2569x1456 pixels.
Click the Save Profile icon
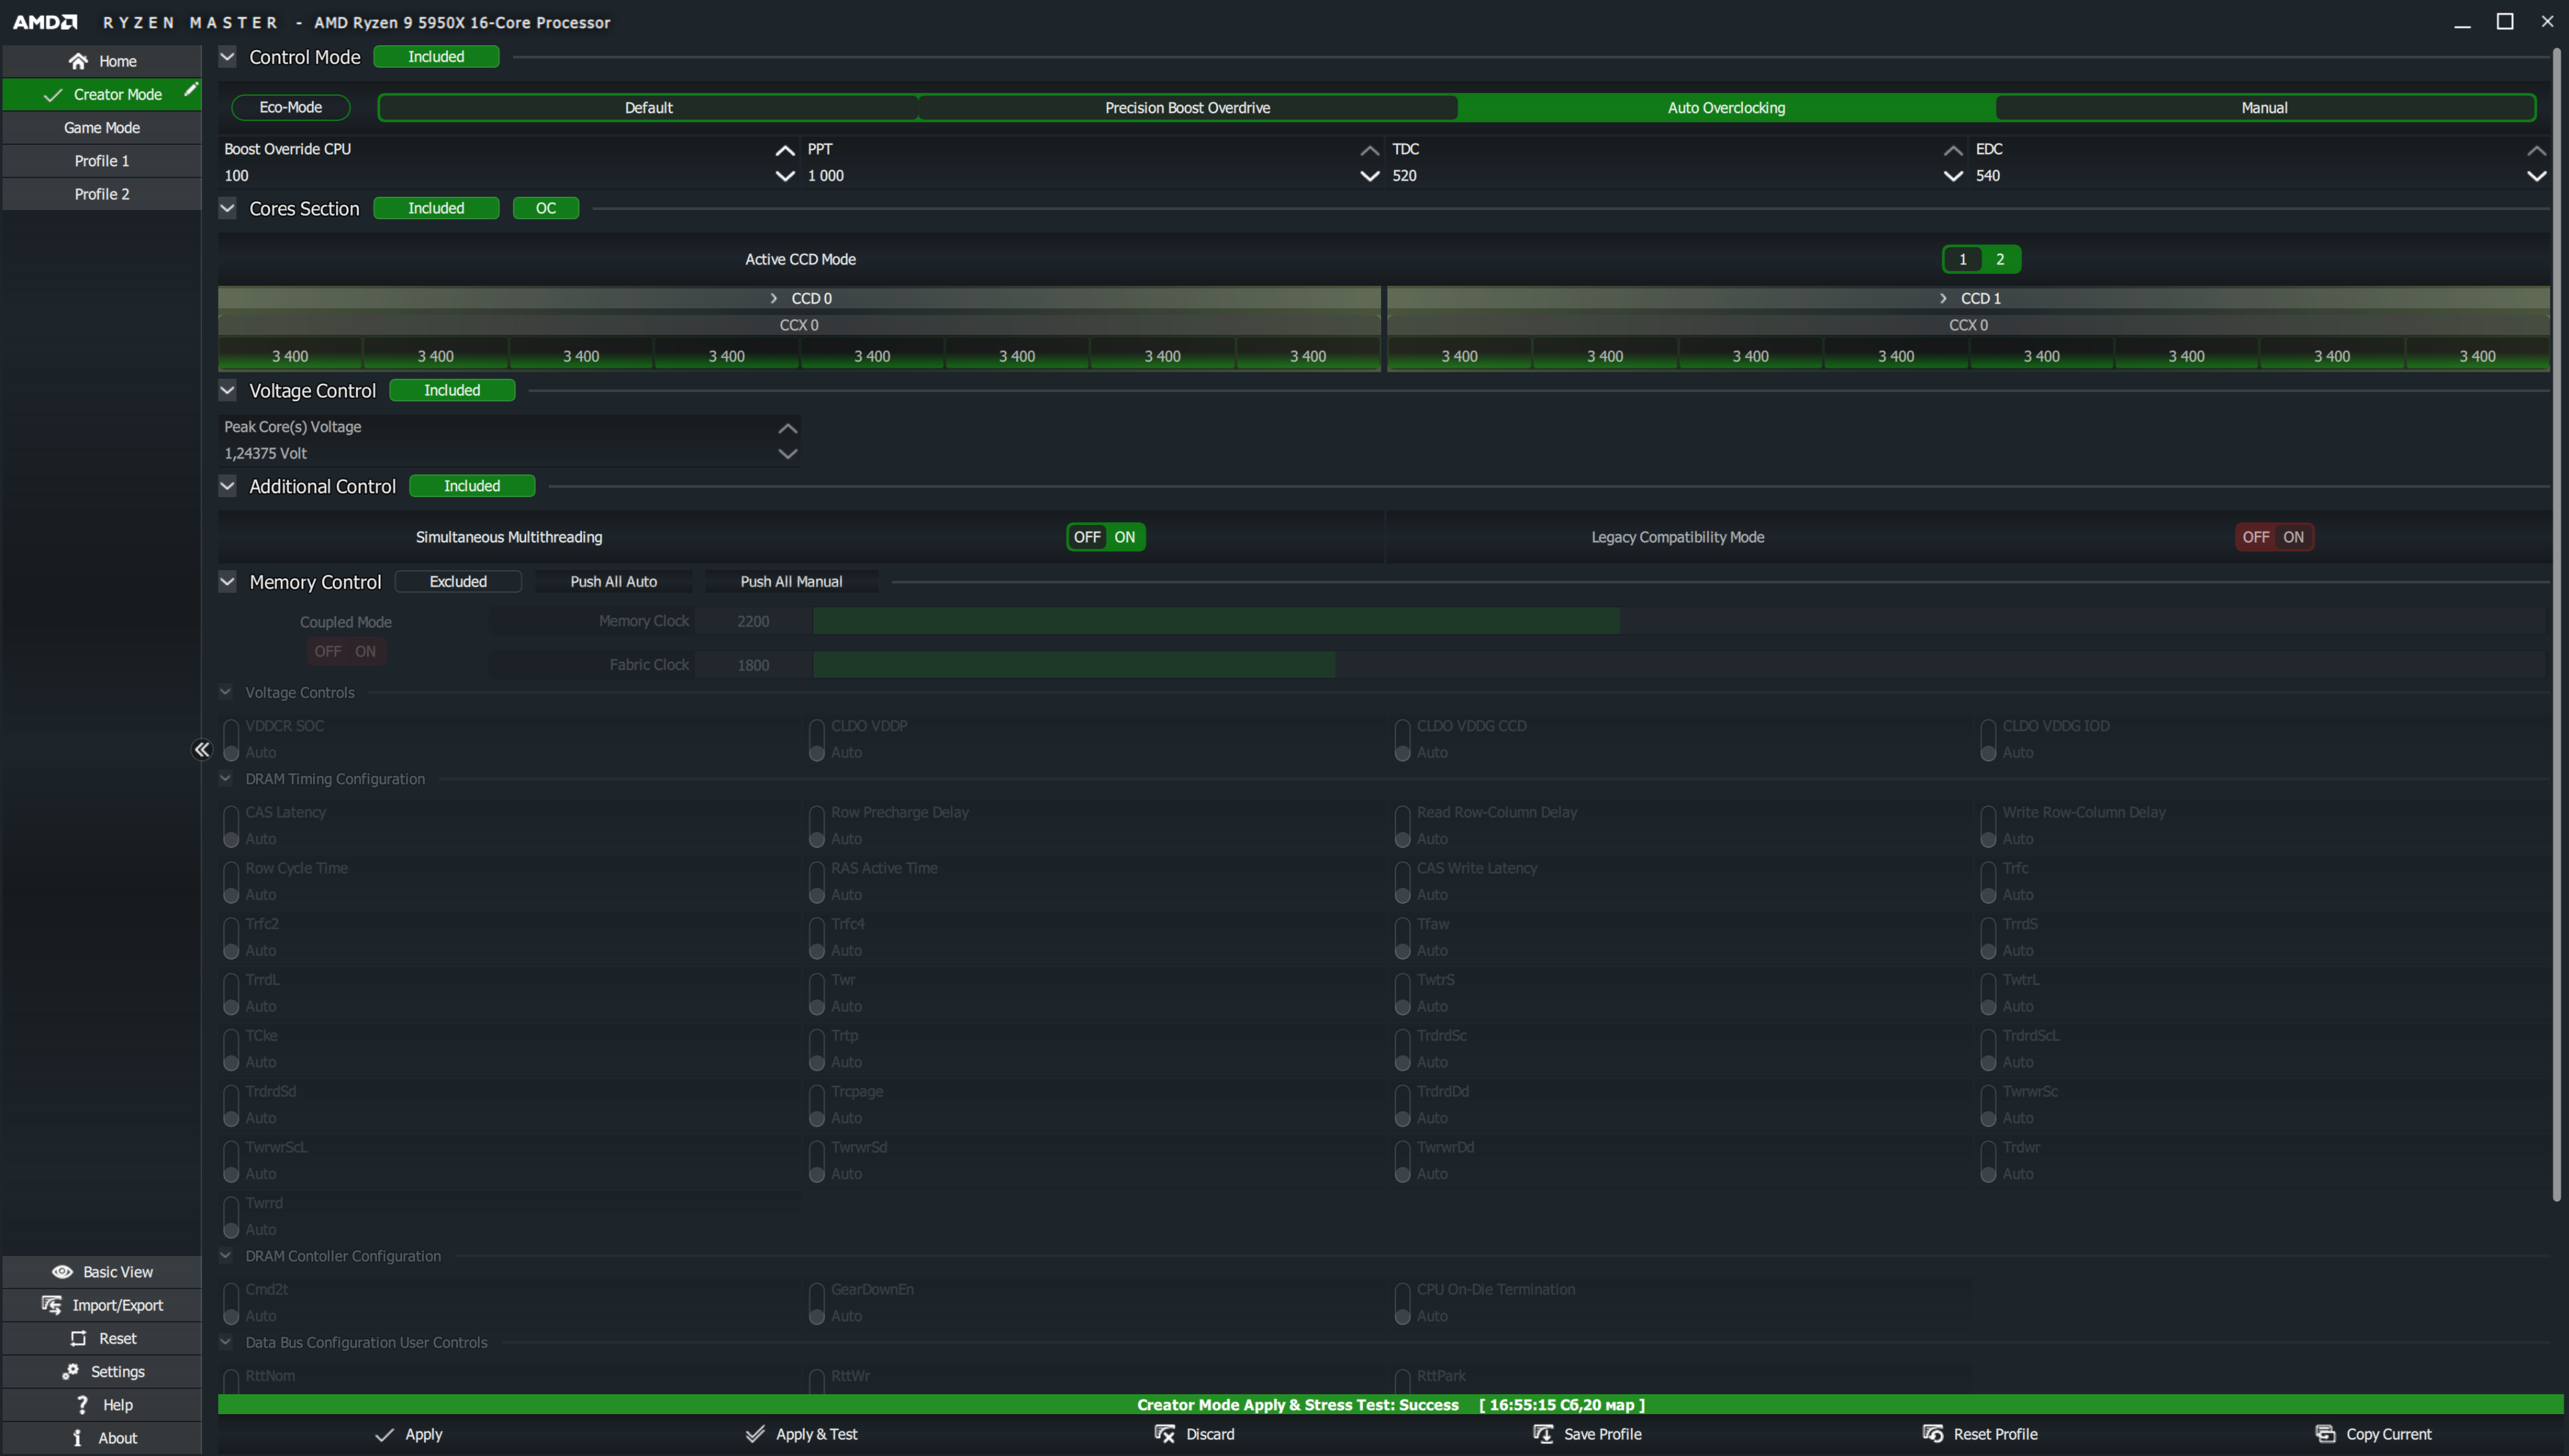1543,1434
